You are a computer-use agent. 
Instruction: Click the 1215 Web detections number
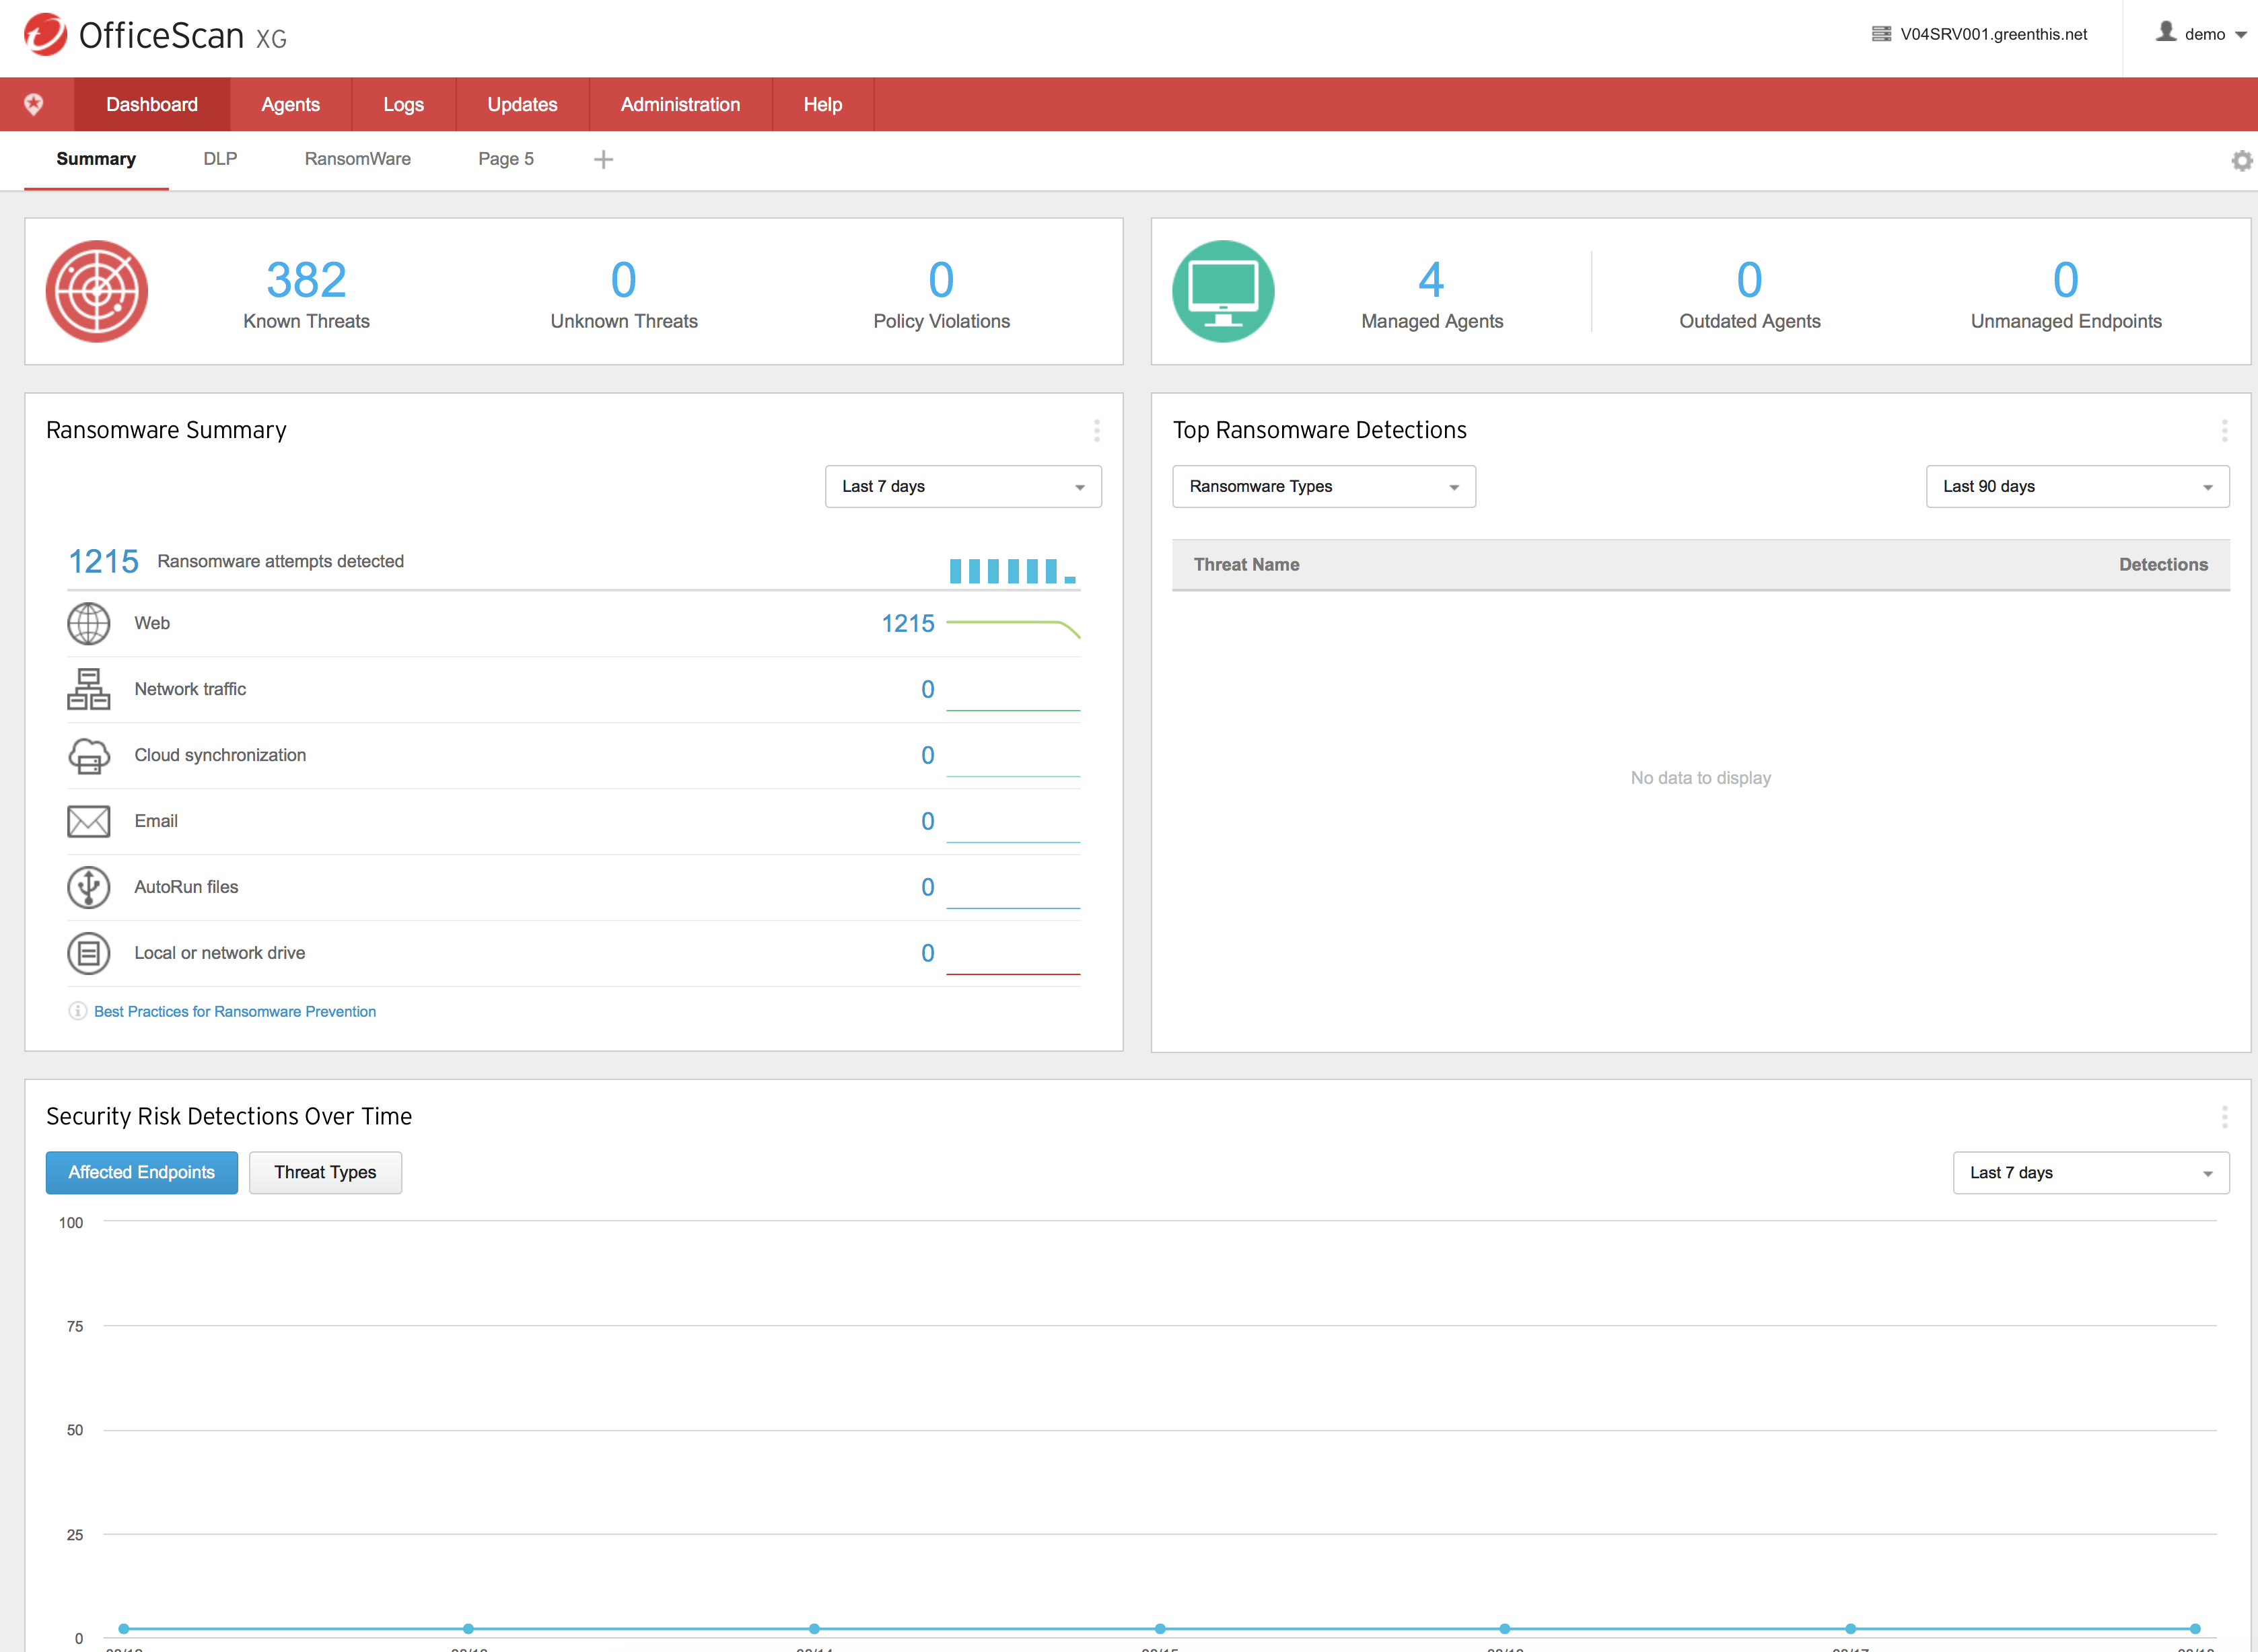pyautogui.click(x=908, y=624)
